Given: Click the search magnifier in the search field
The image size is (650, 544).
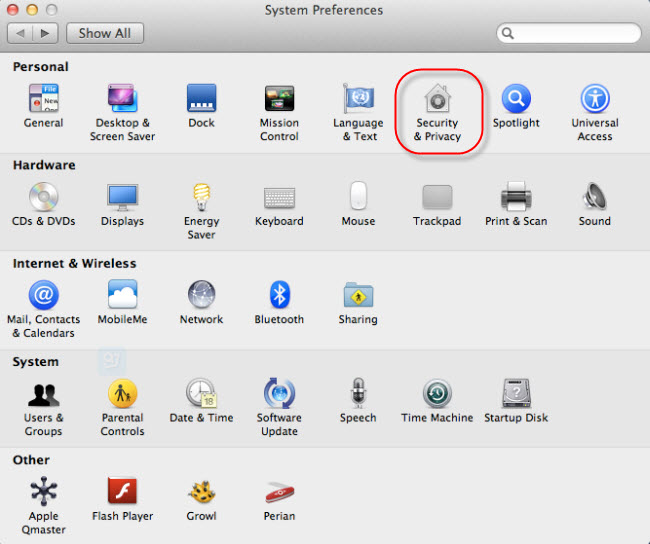Looking at the screenshot, I should tap(507, 33).
